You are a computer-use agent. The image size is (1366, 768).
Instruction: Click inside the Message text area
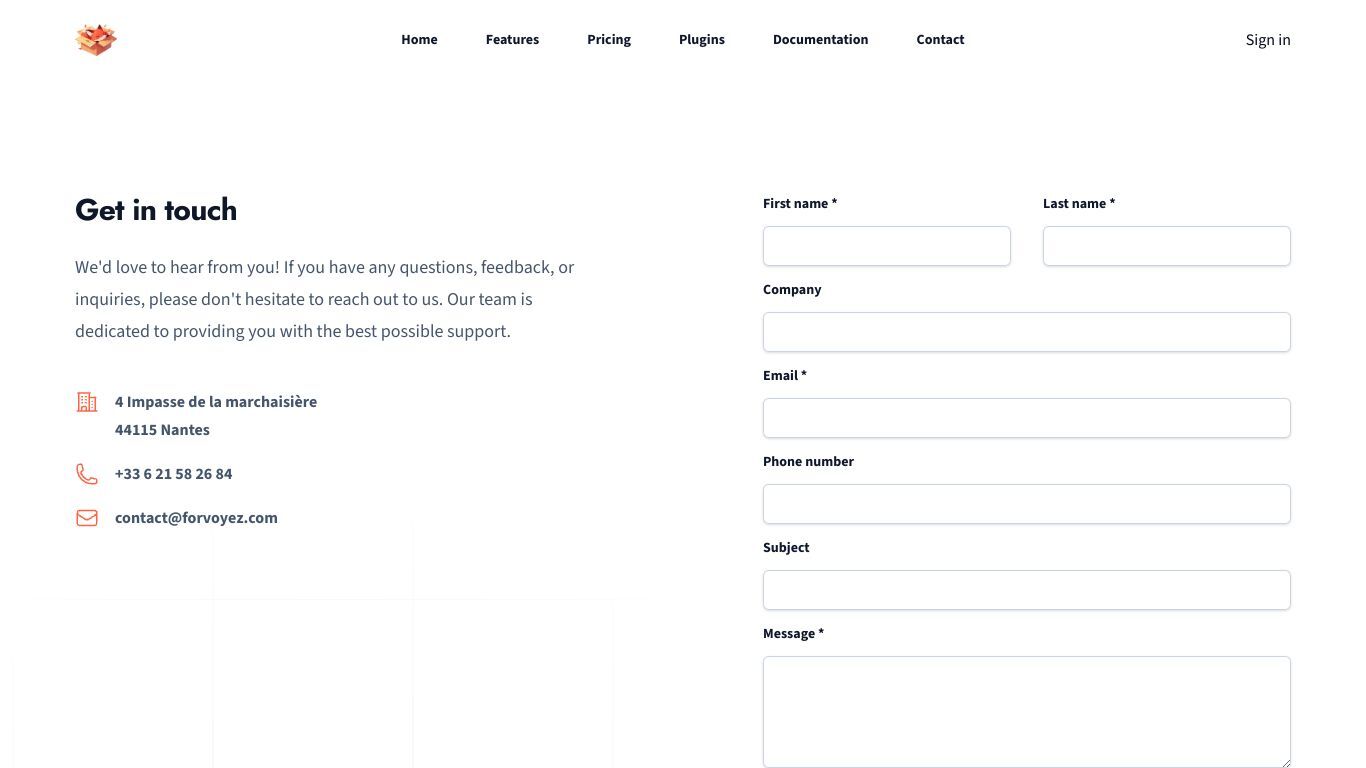click(x=1027, y=712)
